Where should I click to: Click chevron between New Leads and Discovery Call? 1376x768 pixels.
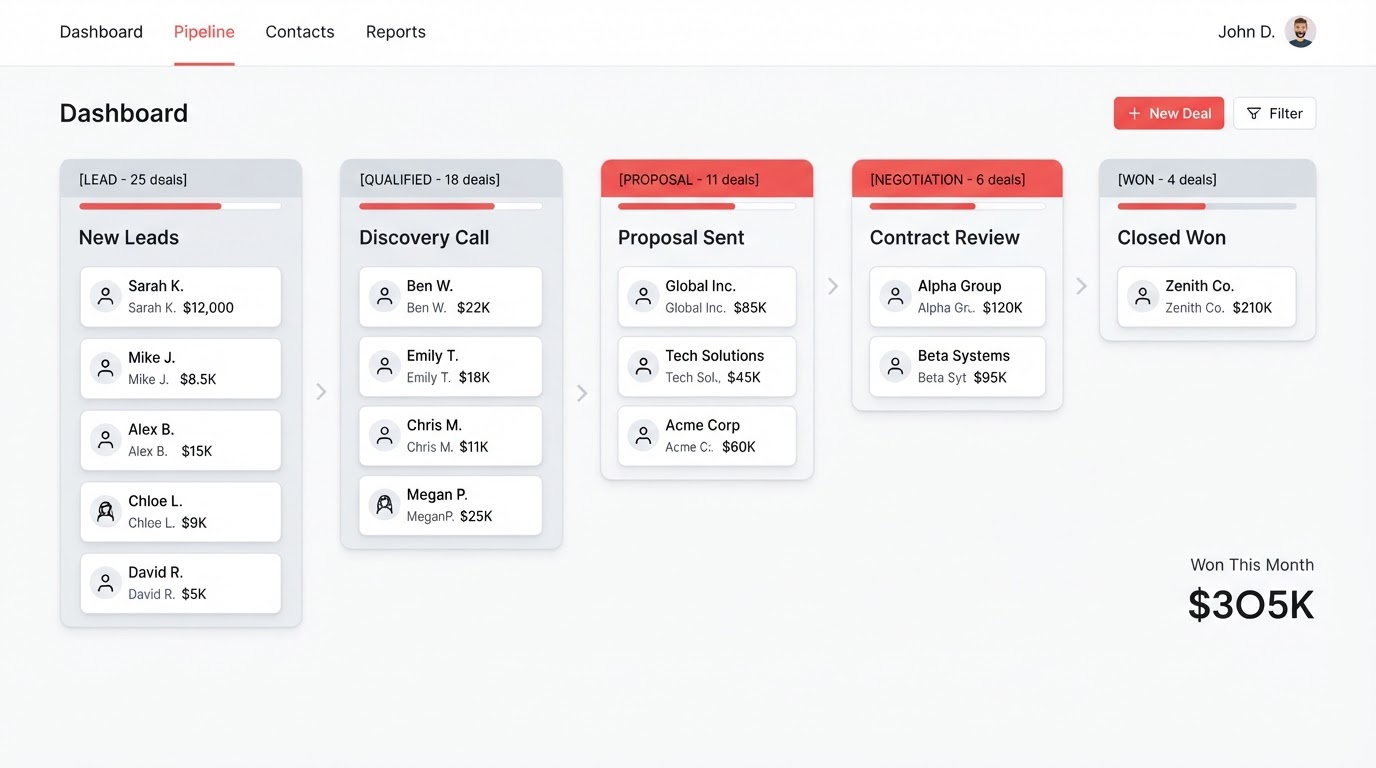pyautogui.click(x=321, y=392)
